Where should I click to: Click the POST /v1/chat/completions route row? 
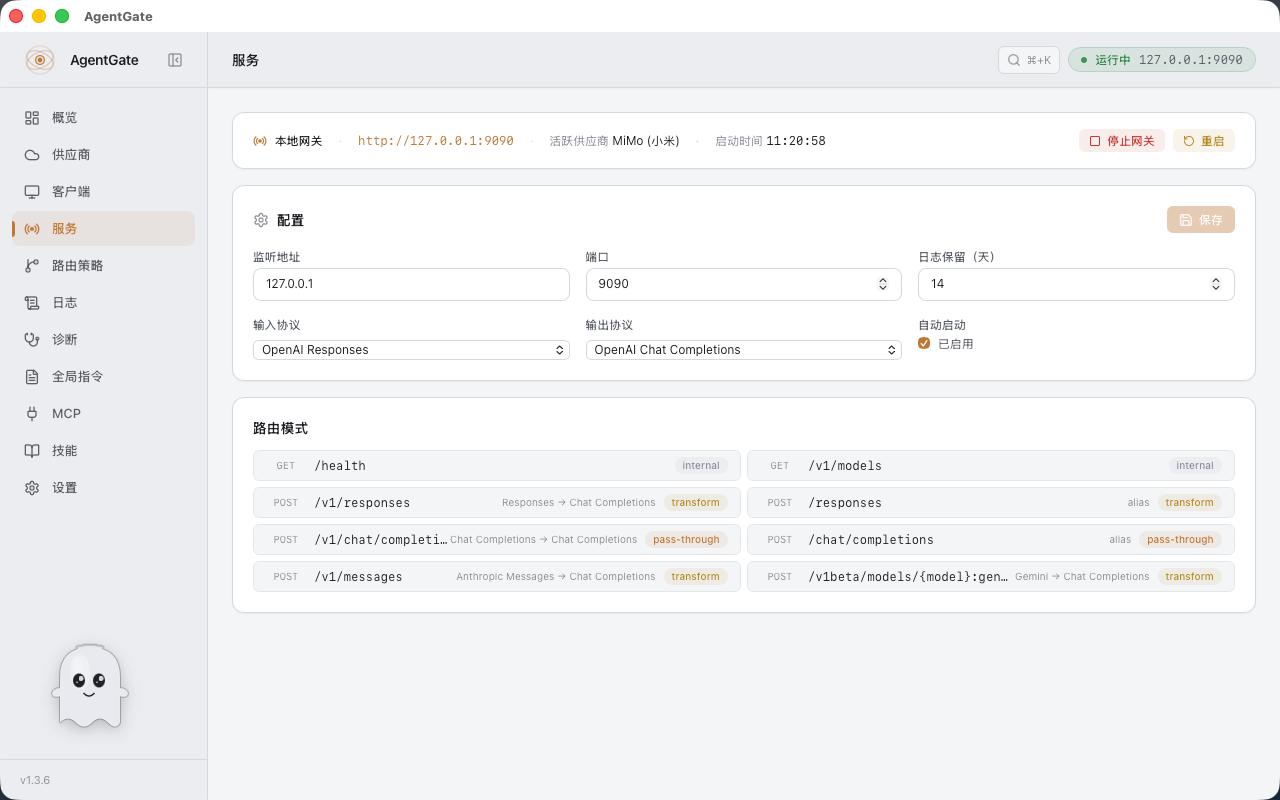click(x=497, y=540)
